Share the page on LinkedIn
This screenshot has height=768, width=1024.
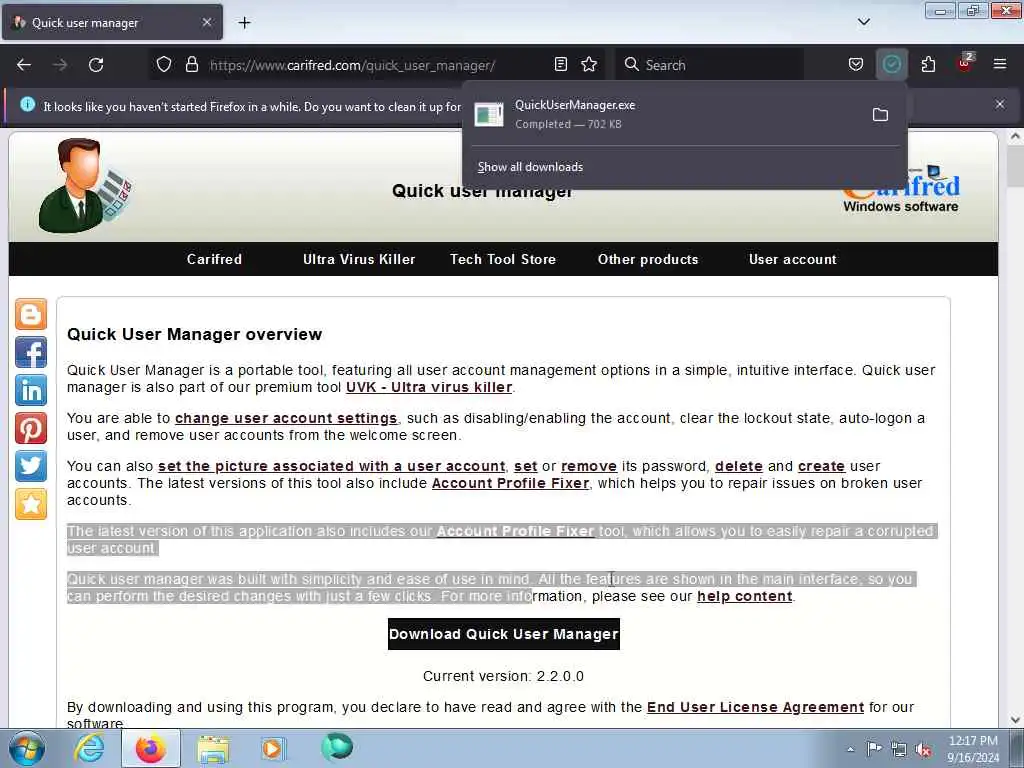pyautogui.click(x=31, y=391)
